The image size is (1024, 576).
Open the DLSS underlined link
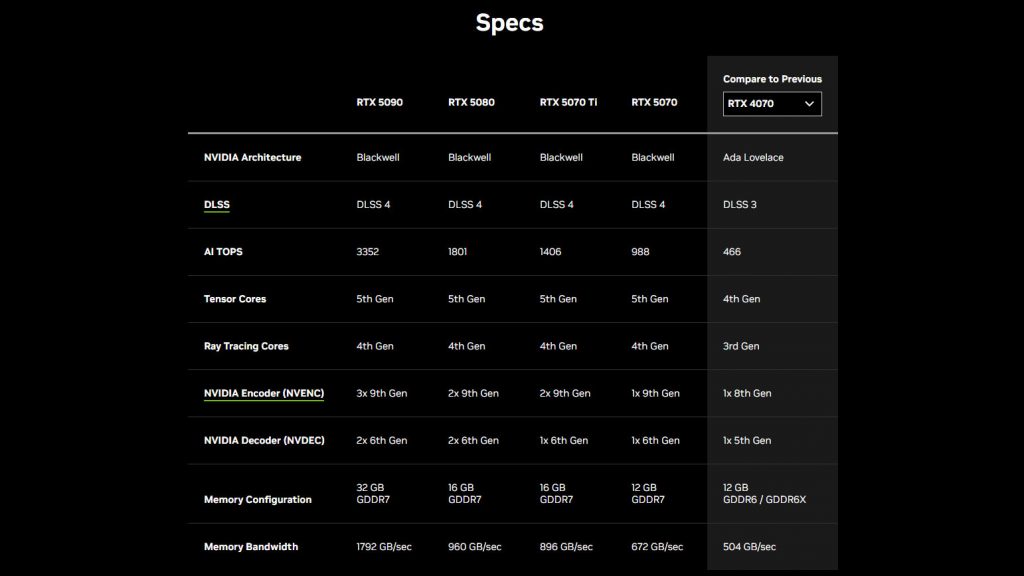pyautogui.click(x=216, y=205)
